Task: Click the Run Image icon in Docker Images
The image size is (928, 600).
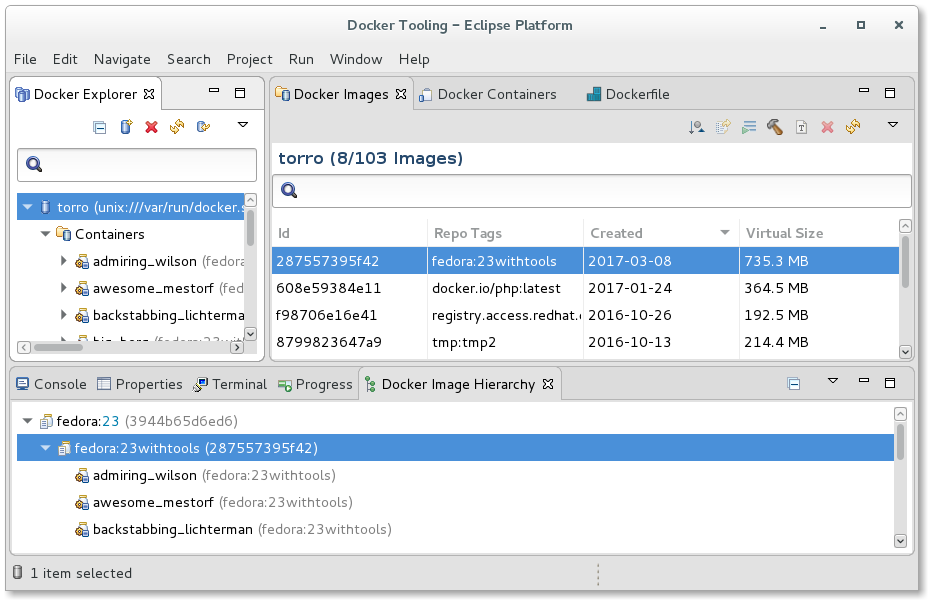Action: click(749, 127)
